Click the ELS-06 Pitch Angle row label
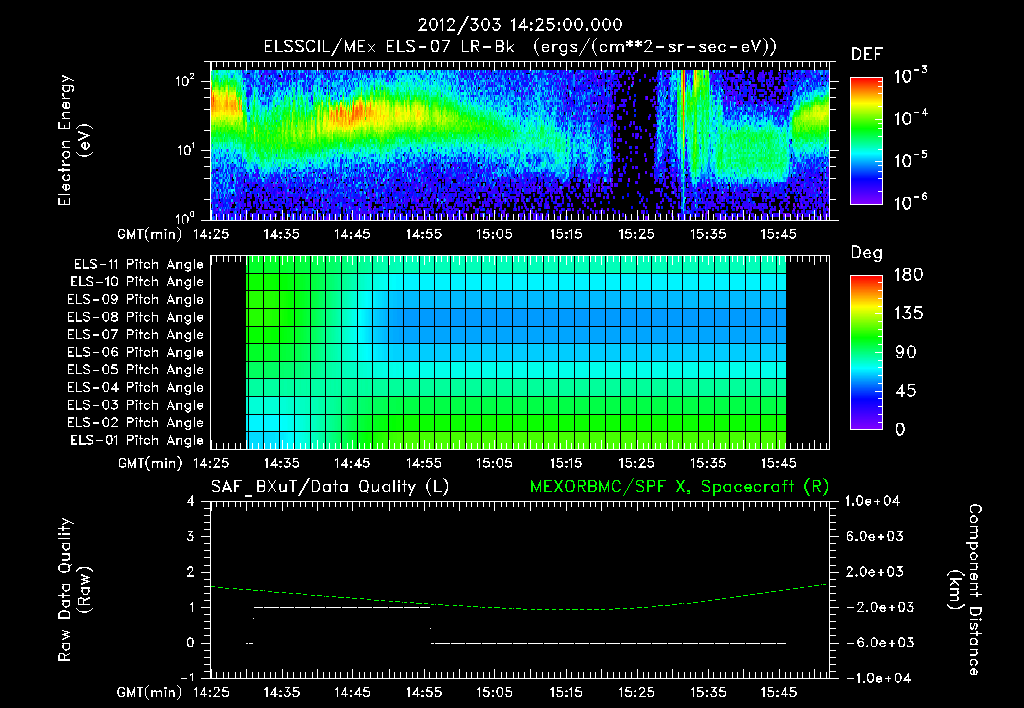 (x=136, y=353)
